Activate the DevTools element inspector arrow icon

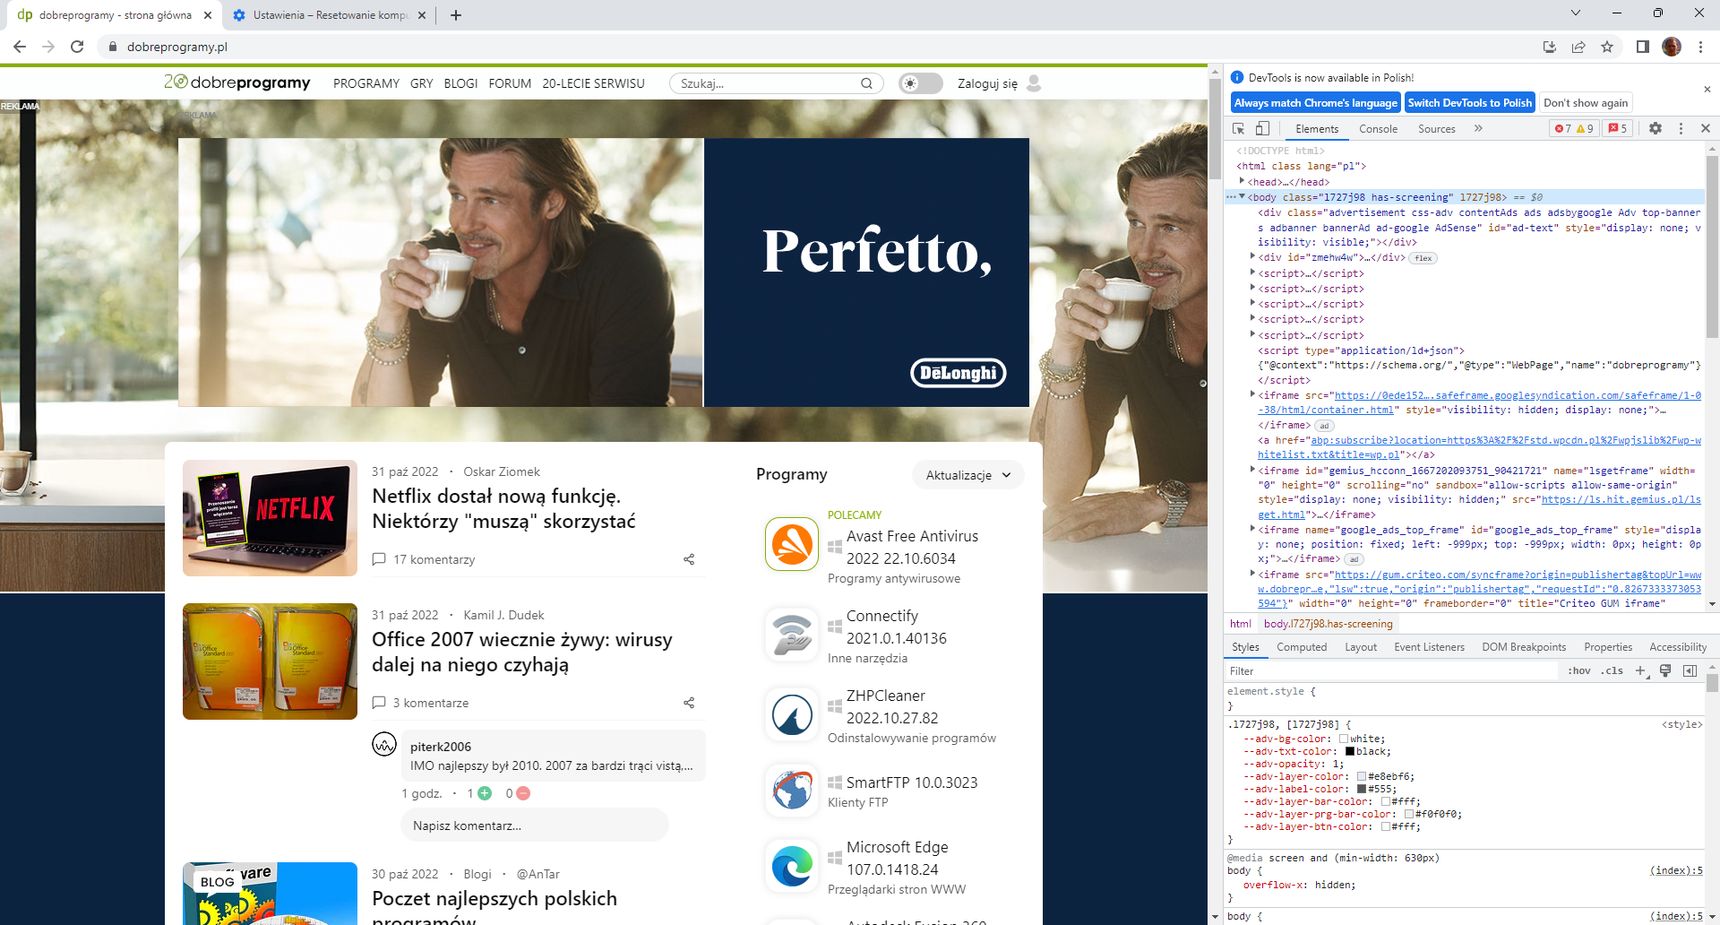click(1238, 129)
